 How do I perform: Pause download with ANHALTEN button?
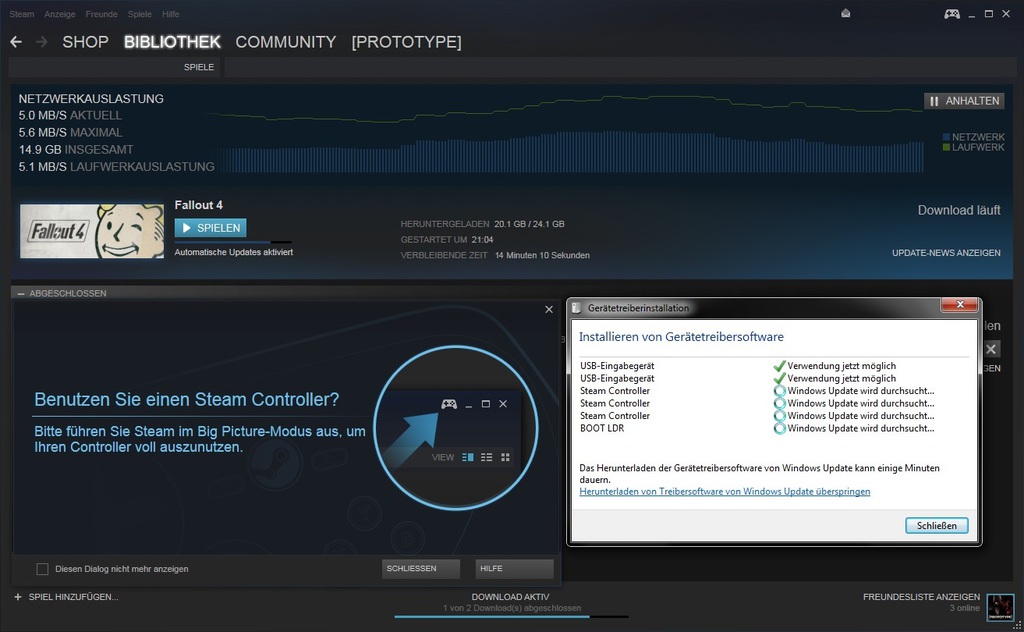pyautogui.click(x=964, y=101)
